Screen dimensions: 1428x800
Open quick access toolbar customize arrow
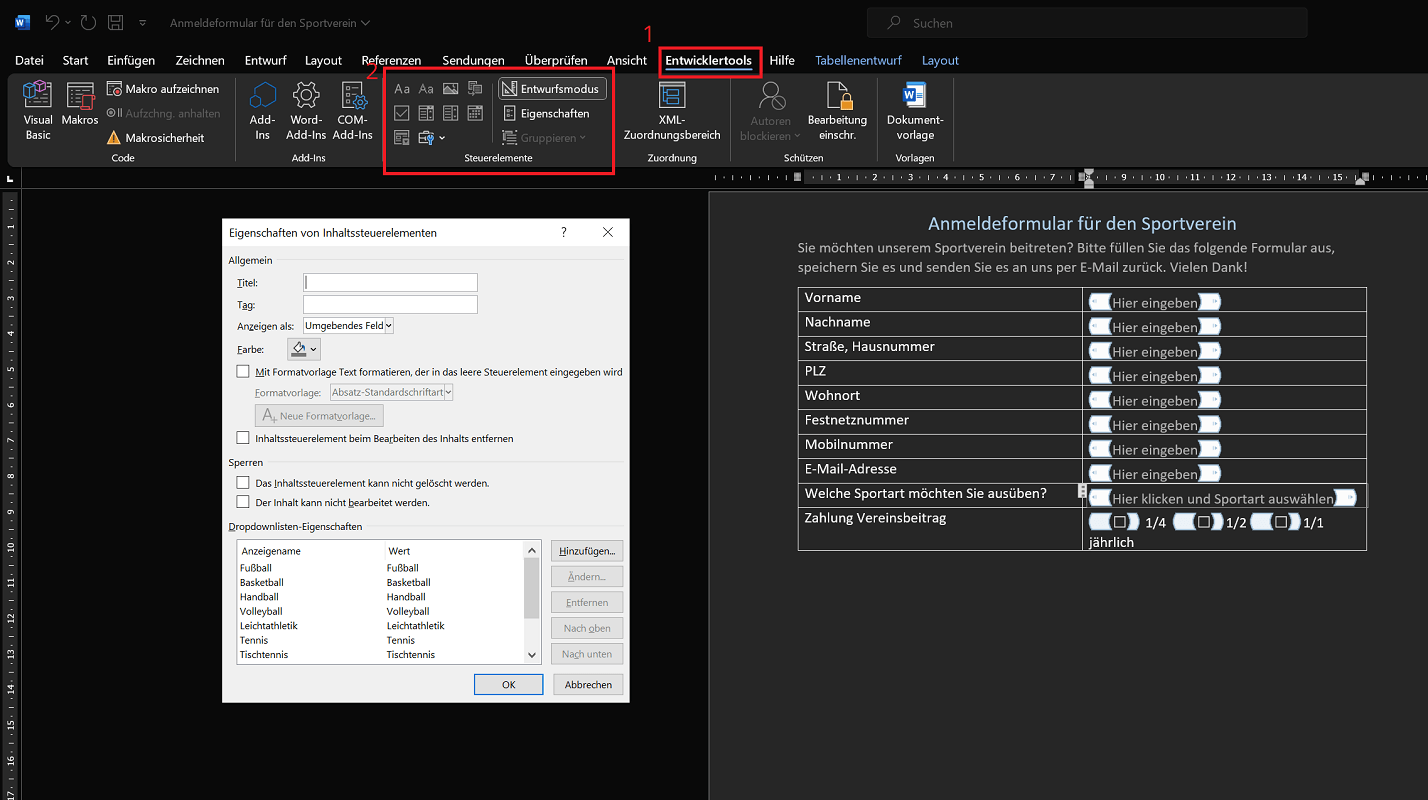click(x=143, y=23)
